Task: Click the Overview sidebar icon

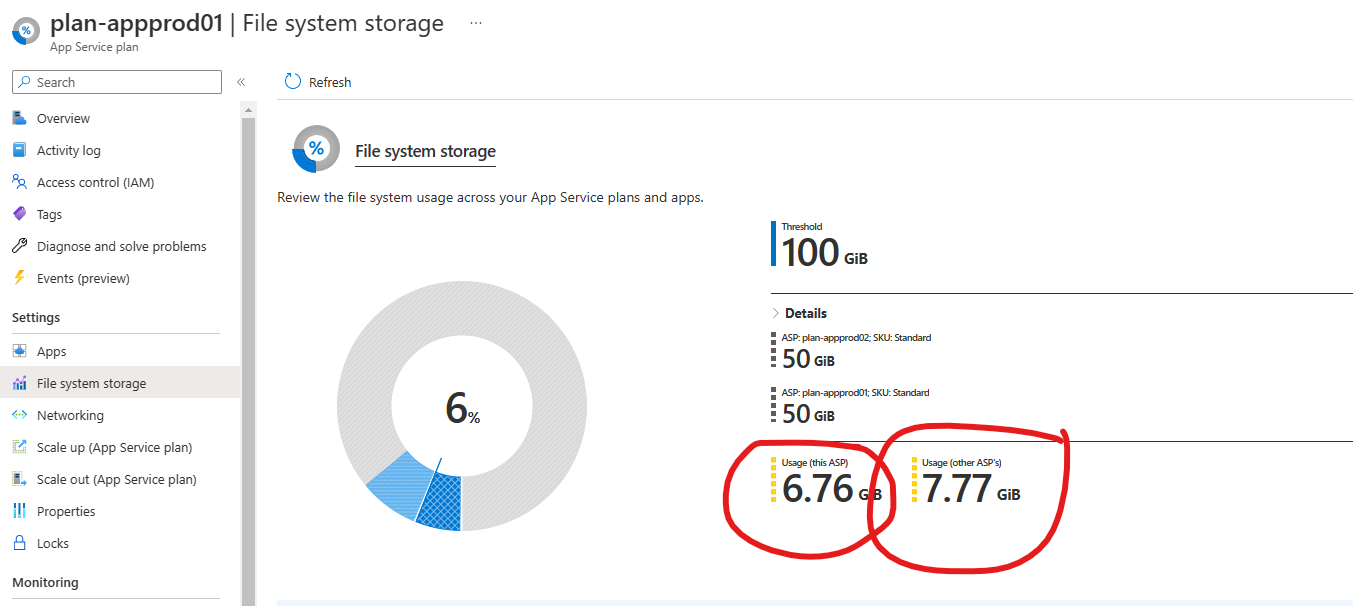Action: pos(19,118)
